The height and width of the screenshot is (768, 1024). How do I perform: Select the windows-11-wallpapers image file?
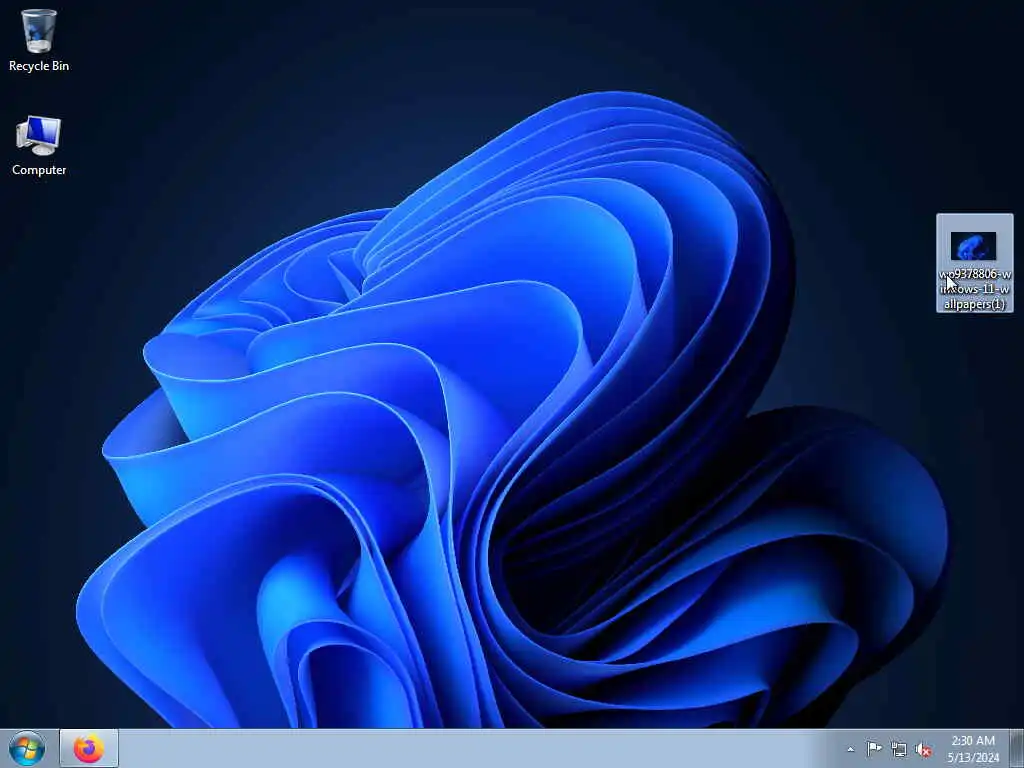click(974, 263)
